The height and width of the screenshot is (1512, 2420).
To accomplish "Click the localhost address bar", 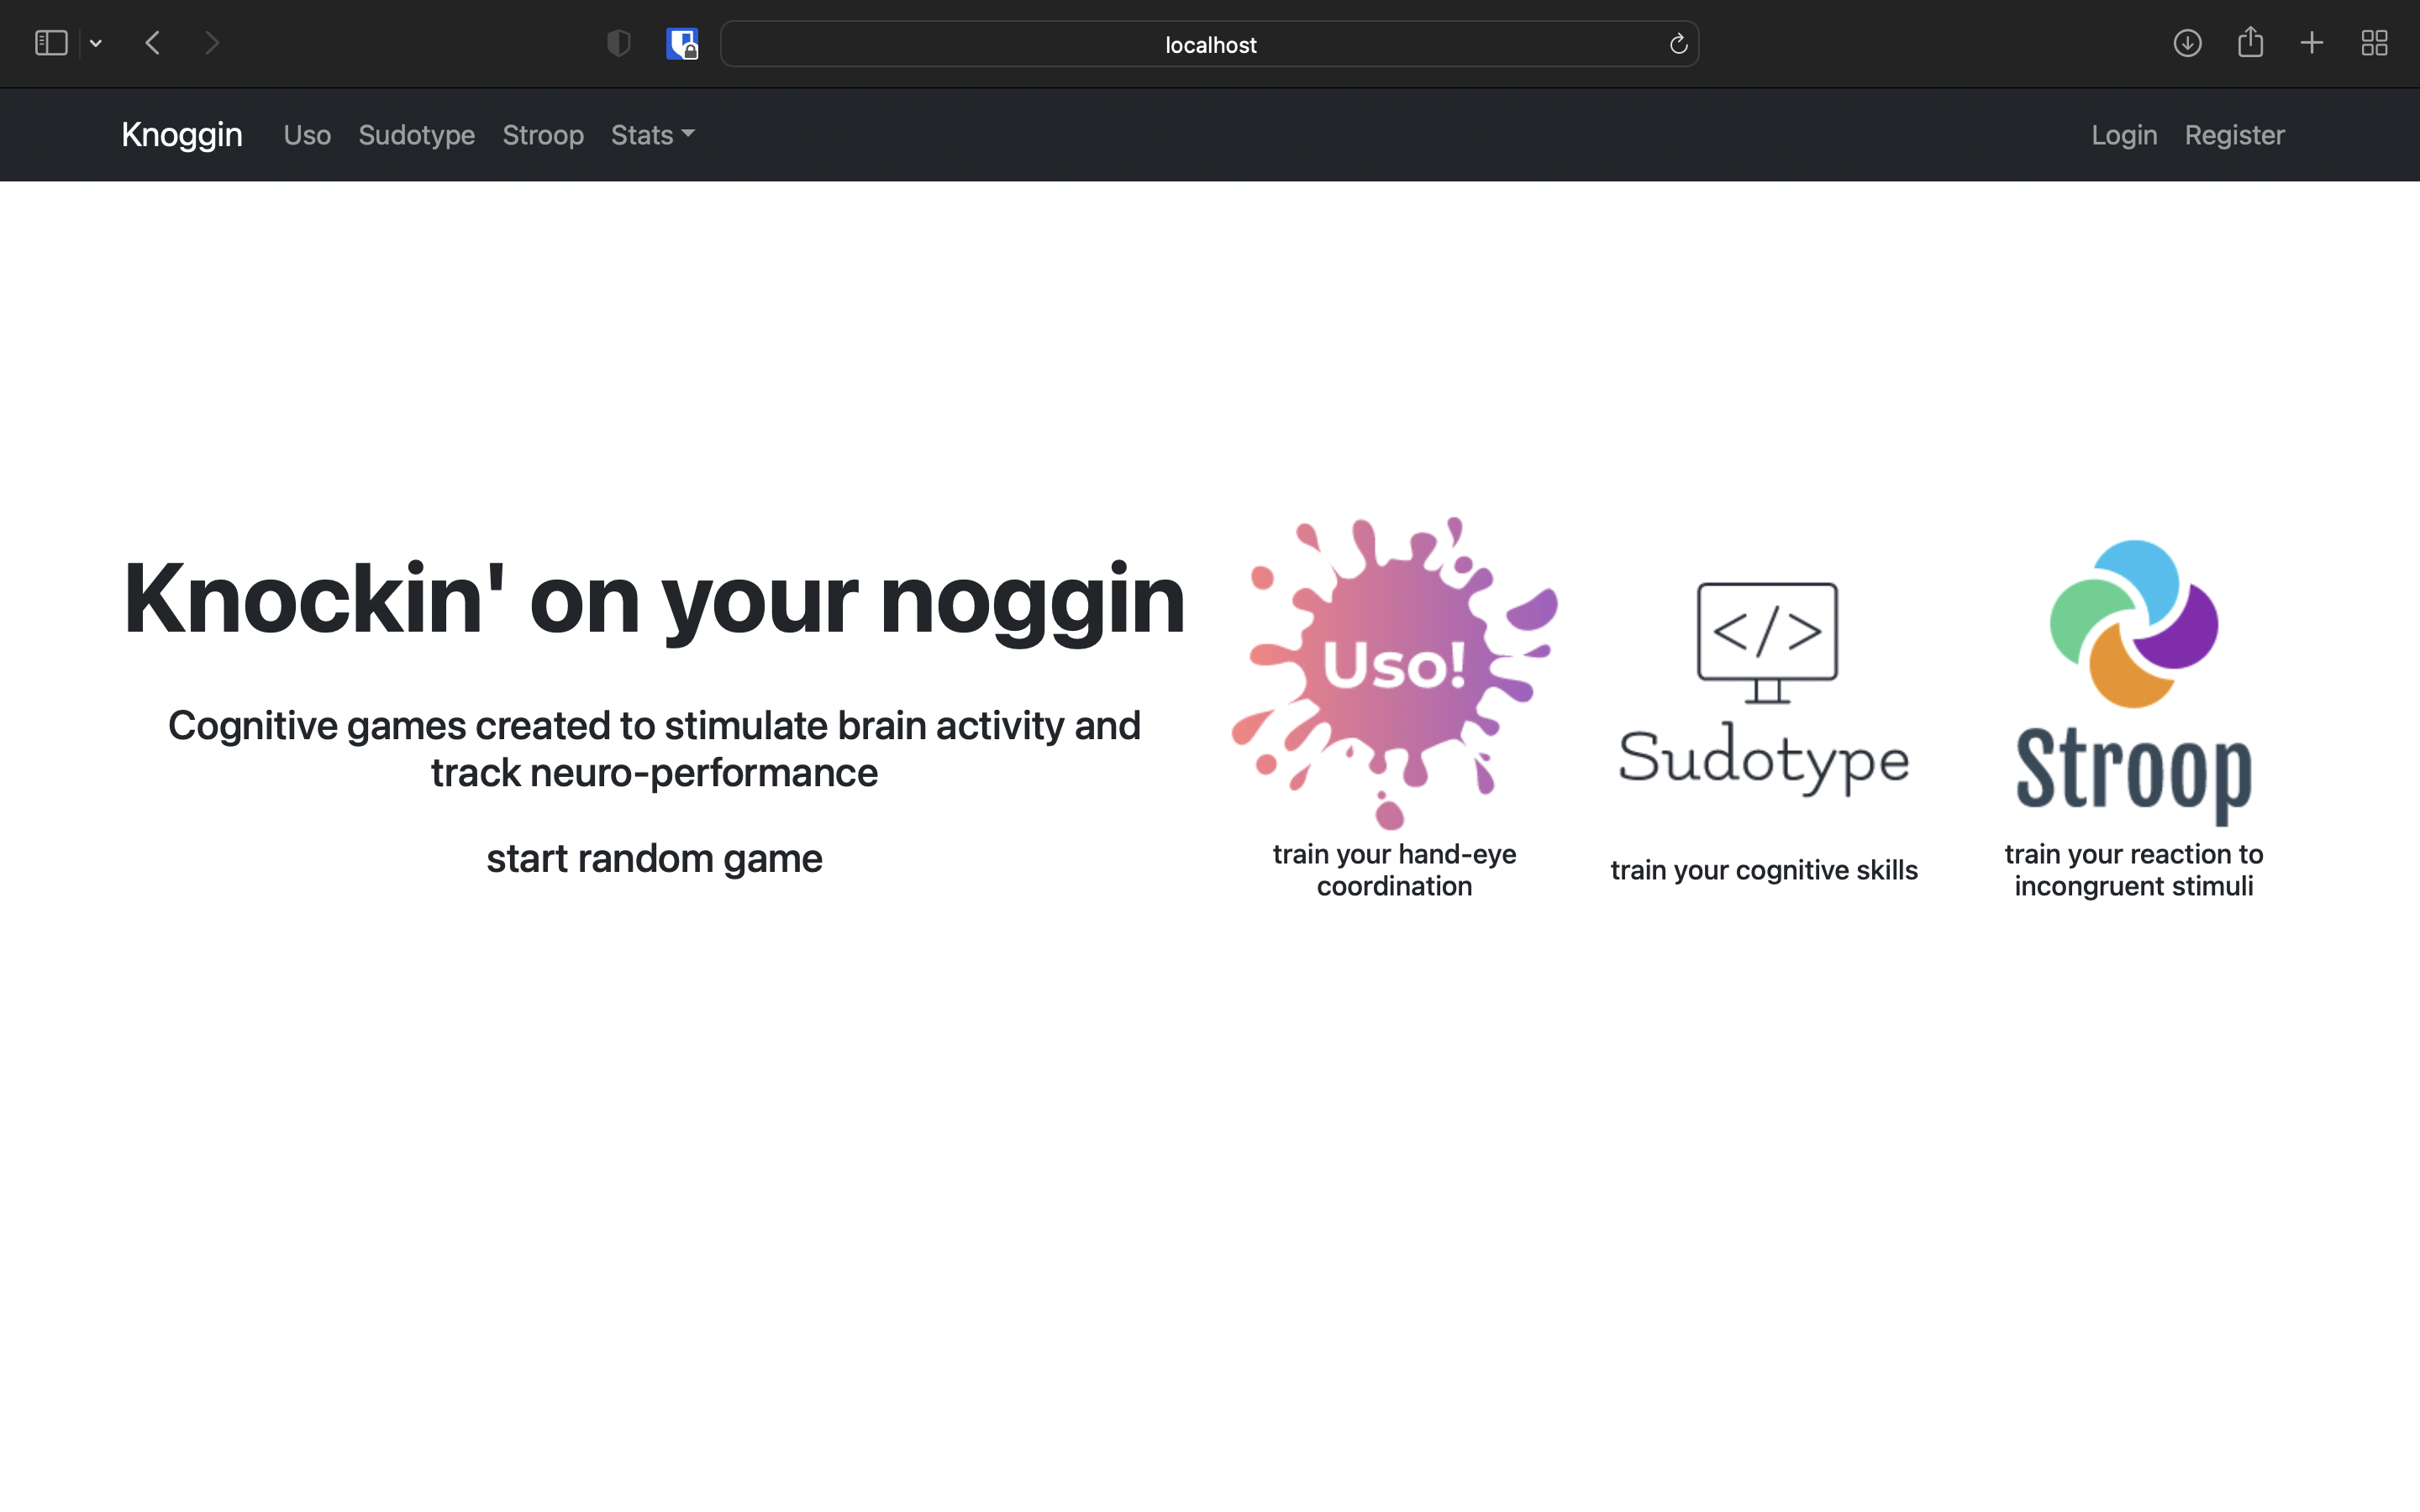I will pyautogui.click(x=1209, y=44).
